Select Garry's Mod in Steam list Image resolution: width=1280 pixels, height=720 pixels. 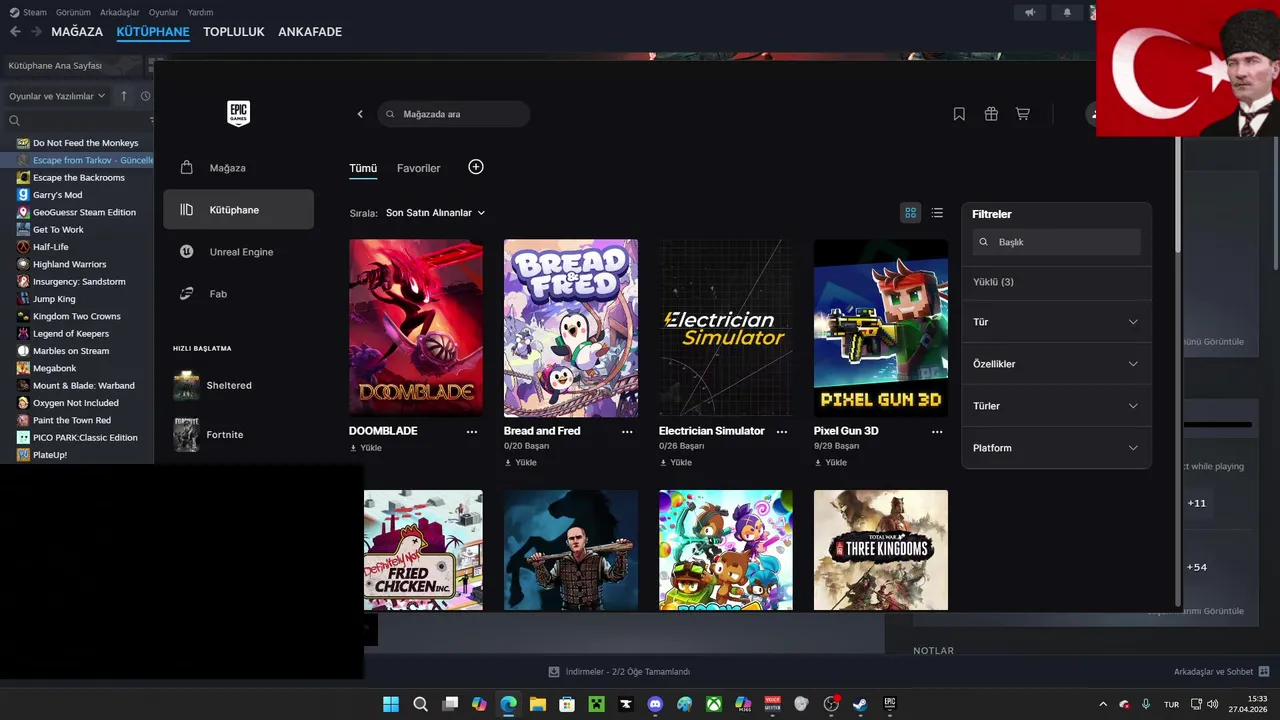pyautogui.click(x=58, y=195)
